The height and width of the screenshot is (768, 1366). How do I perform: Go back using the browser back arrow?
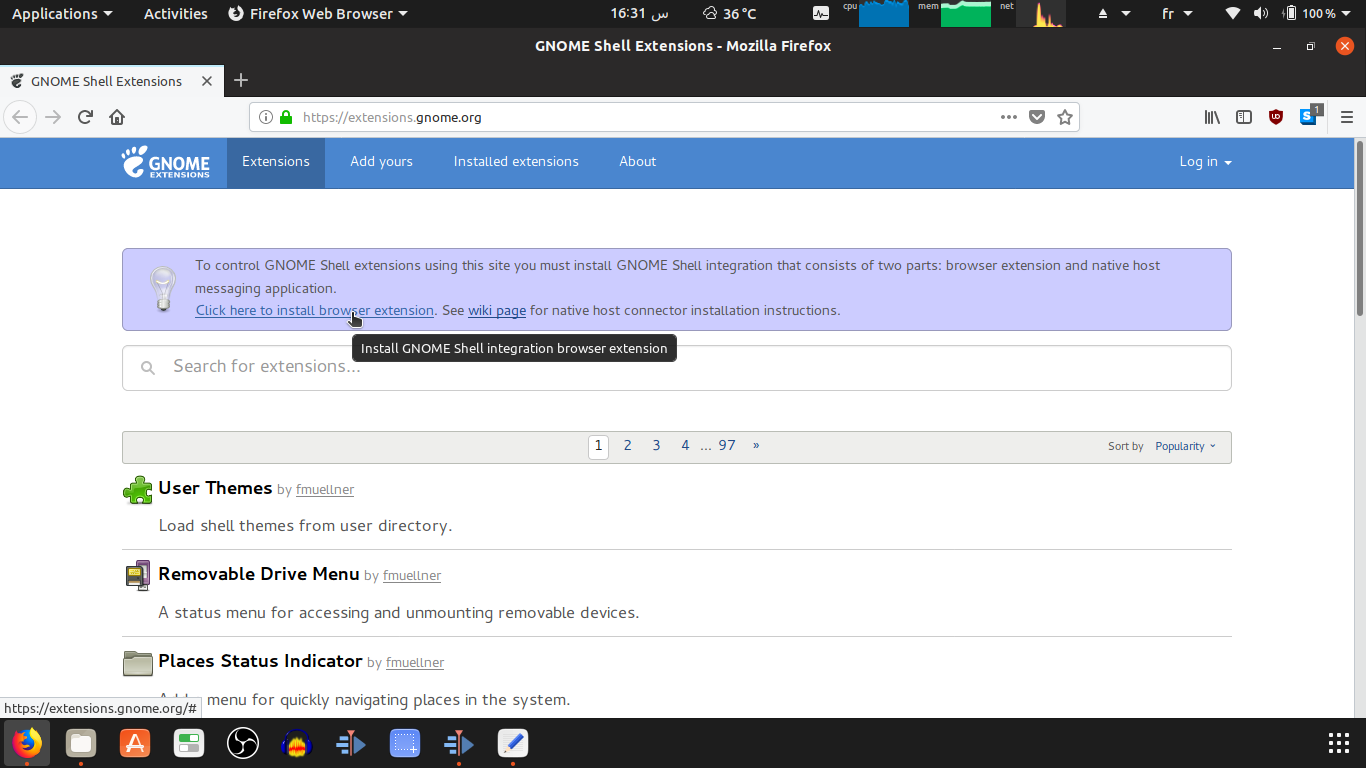pyautogui.click(x=20, y=117)
